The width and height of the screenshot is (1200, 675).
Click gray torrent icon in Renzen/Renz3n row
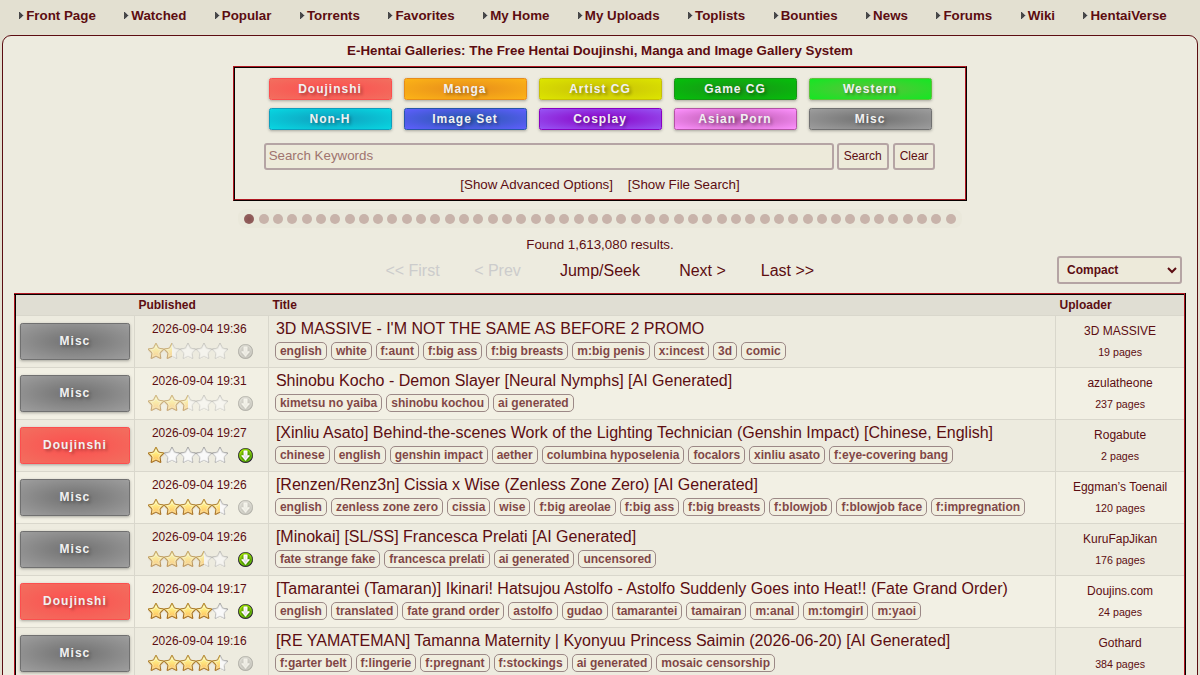click(245, 507)
